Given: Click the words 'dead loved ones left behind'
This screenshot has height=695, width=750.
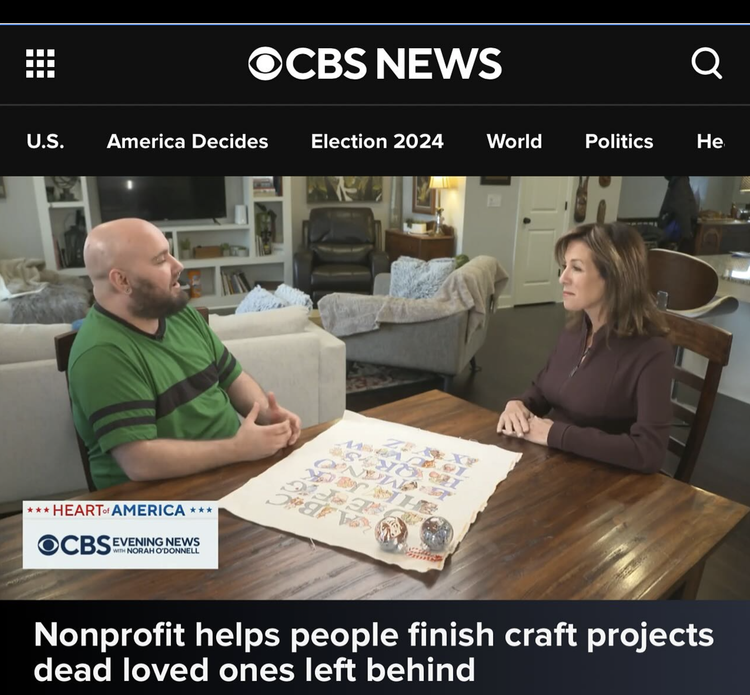Looking at the screenshot, I should pos(254,669).
